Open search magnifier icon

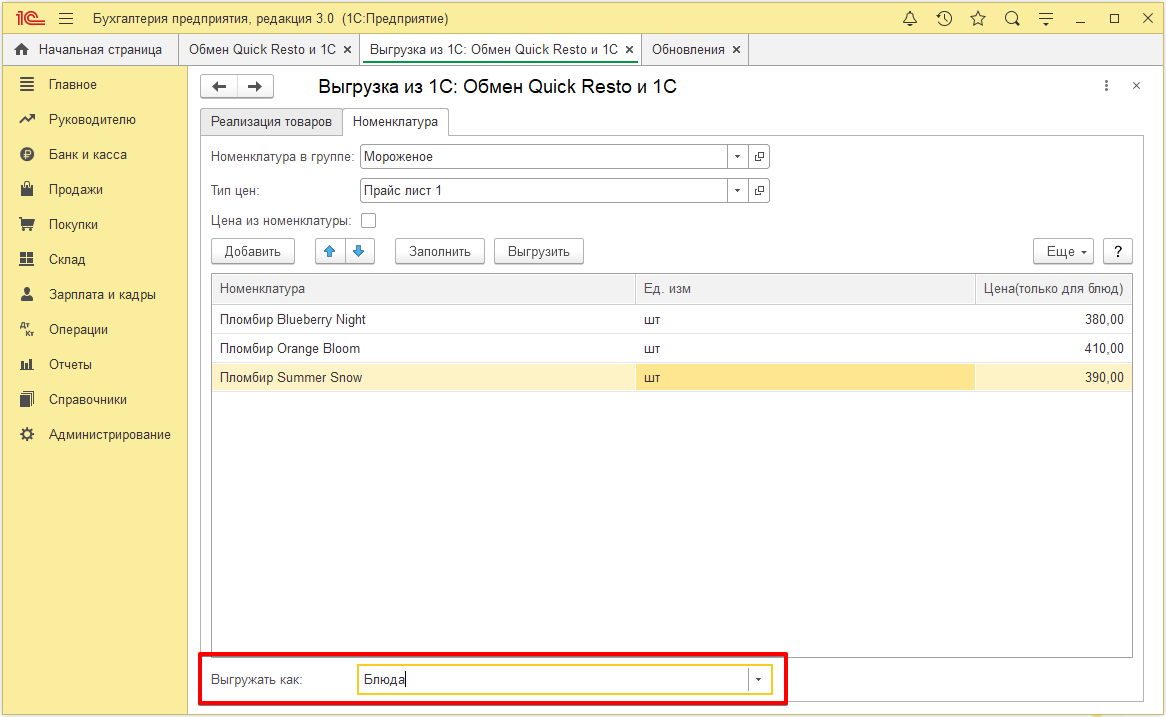coord(1012,19)
